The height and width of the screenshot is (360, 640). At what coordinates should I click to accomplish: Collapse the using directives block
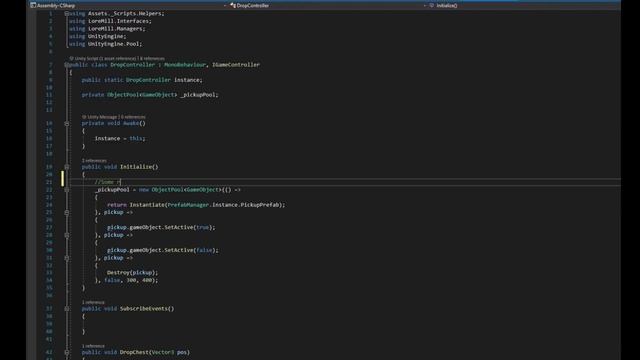[67, 13]
